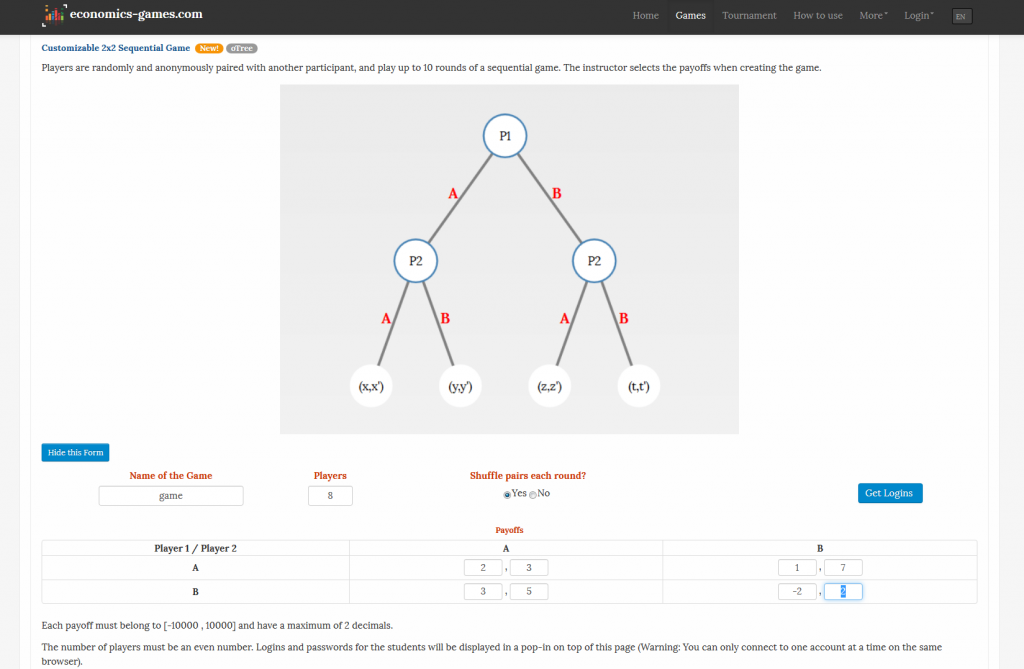Viewport: 1024px width, 669px height.
Task: Select Yes for shuffle pairs each round
Action: coord(507,494)
